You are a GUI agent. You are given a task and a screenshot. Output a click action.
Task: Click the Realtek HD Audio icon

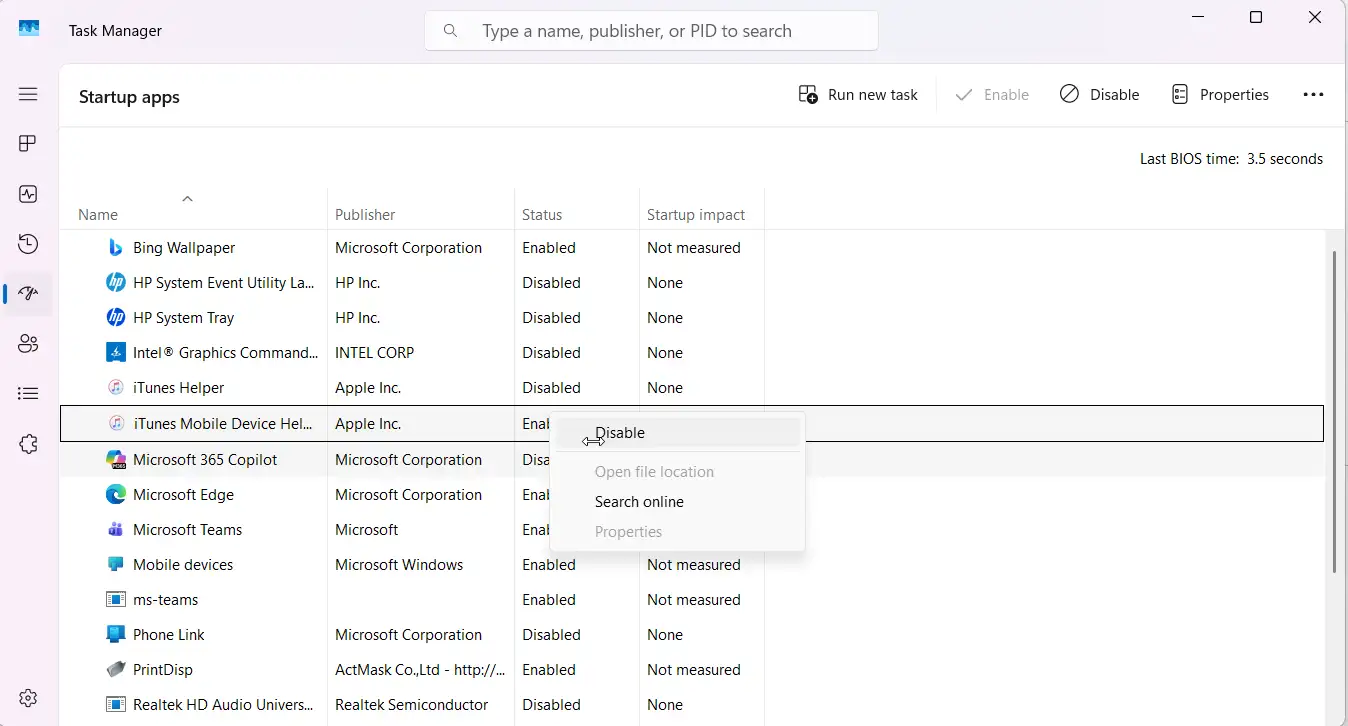116,704
